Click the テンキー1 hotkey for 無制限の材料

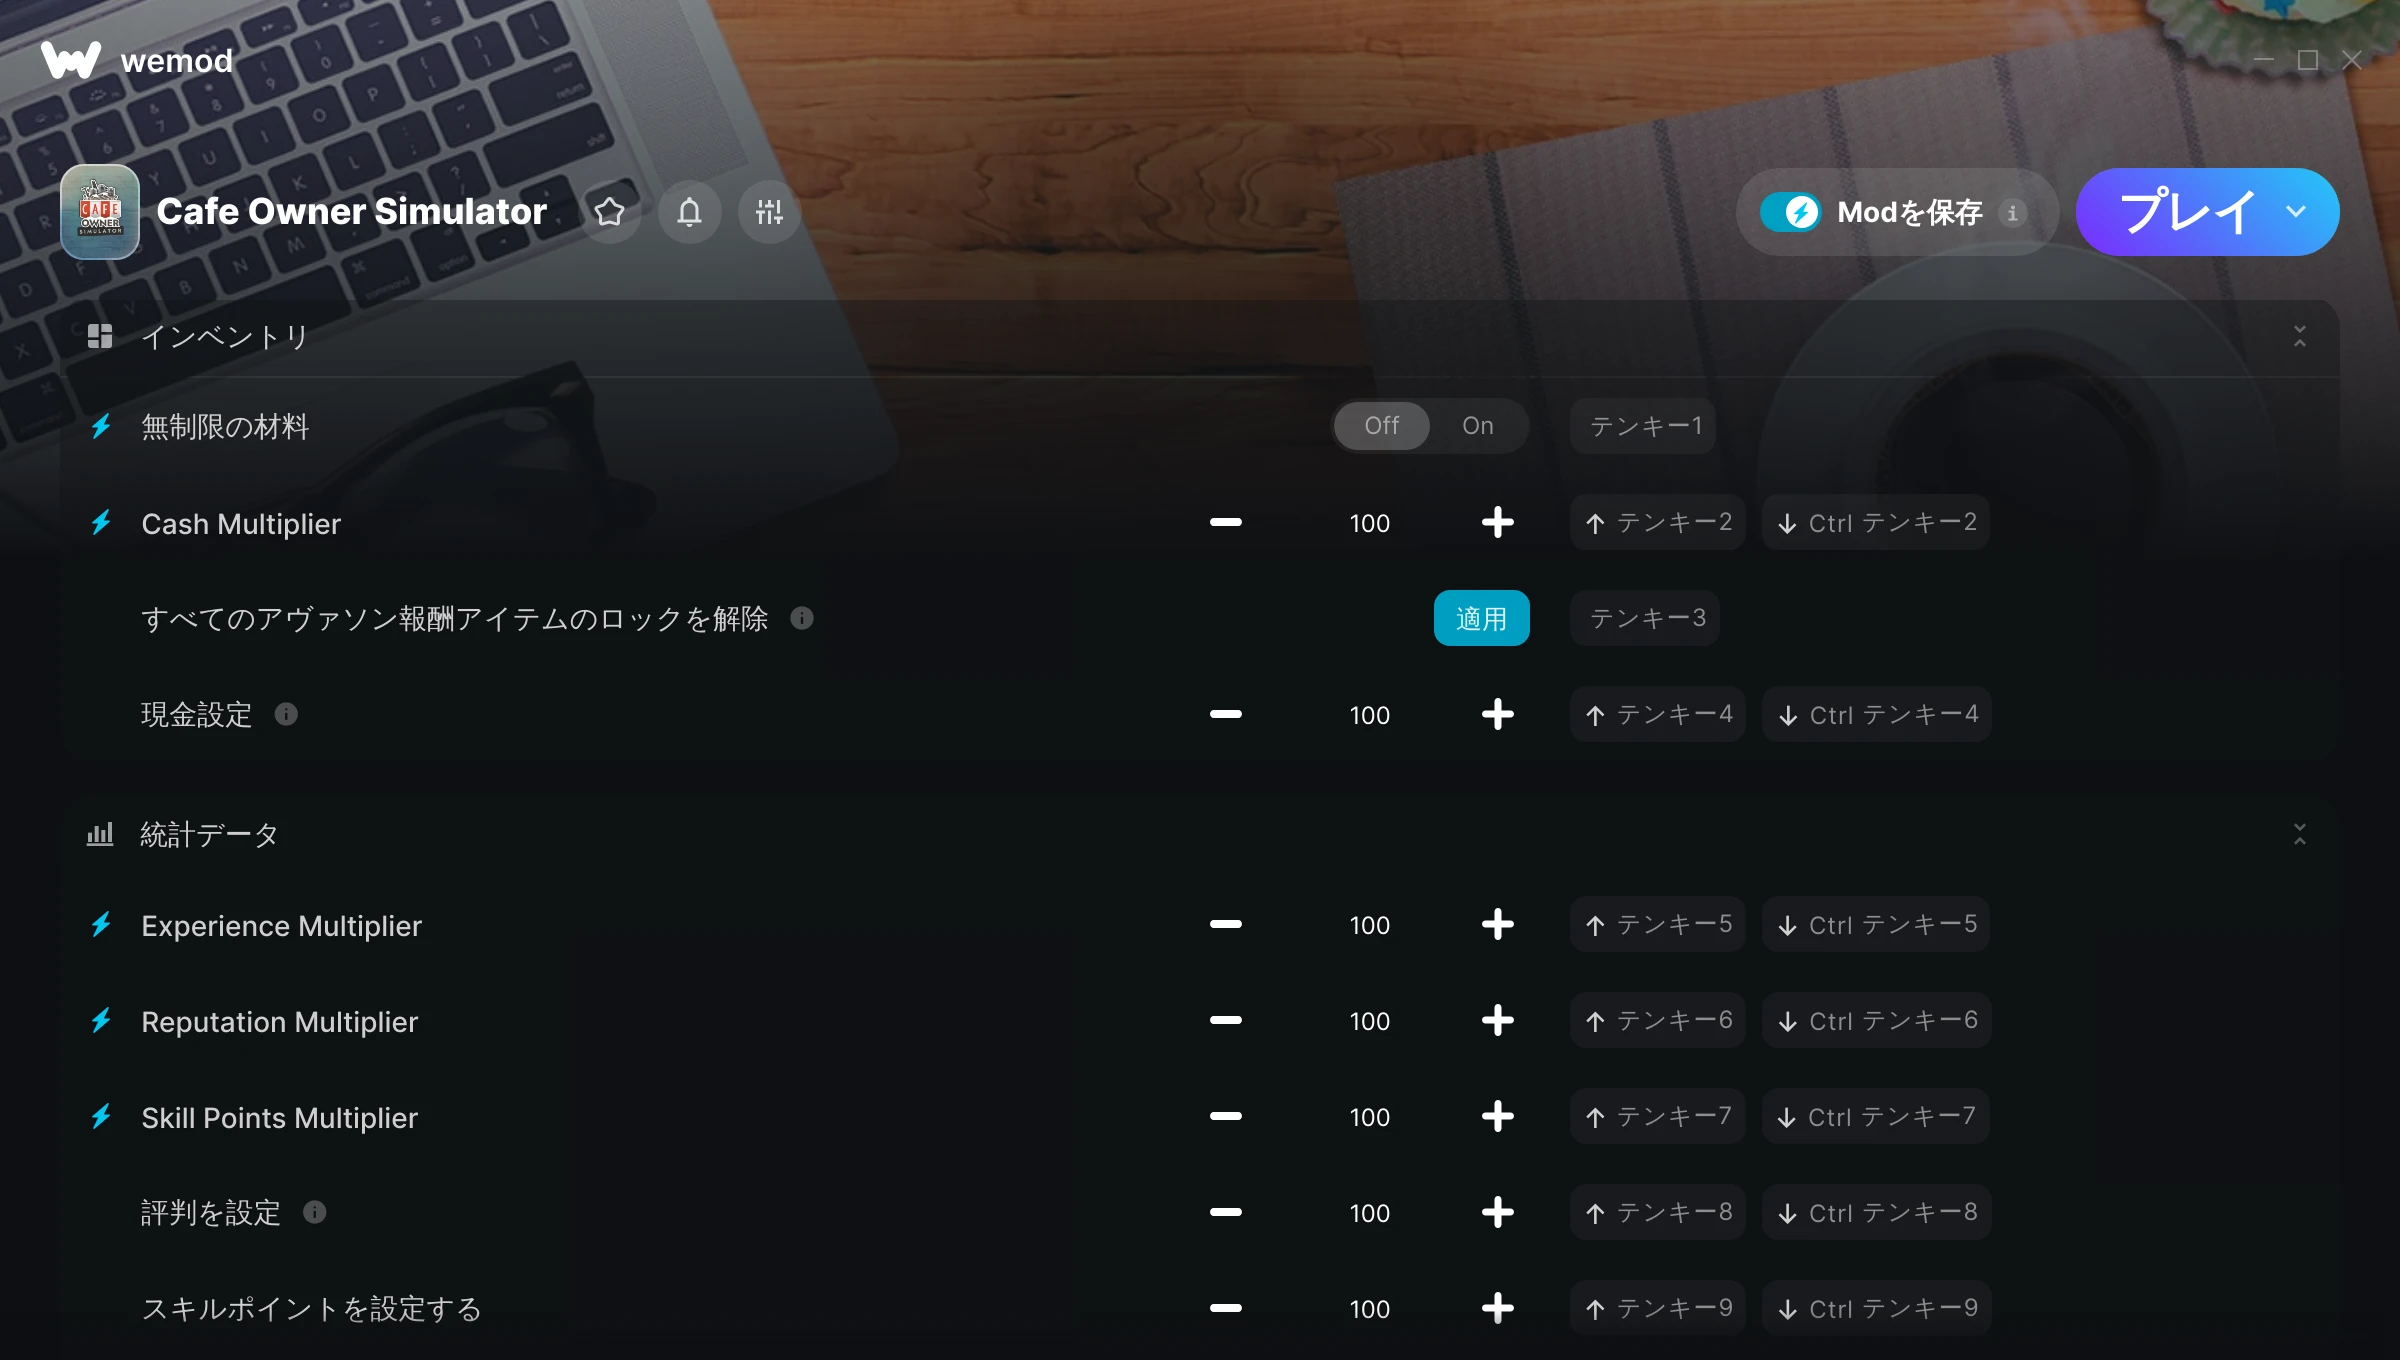[1643, 426]
